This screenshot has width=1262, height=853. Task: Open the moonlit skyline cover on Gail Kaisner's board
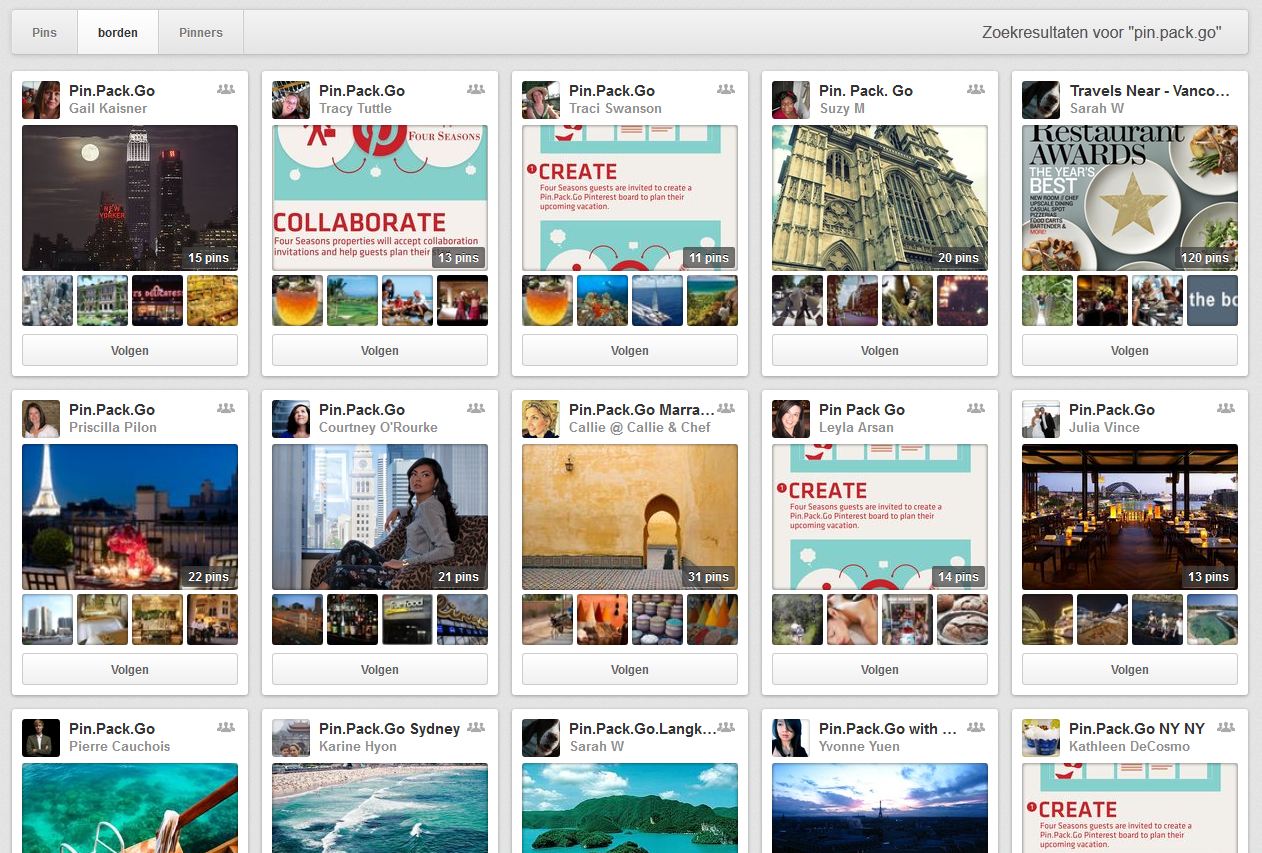coord(130,198)
